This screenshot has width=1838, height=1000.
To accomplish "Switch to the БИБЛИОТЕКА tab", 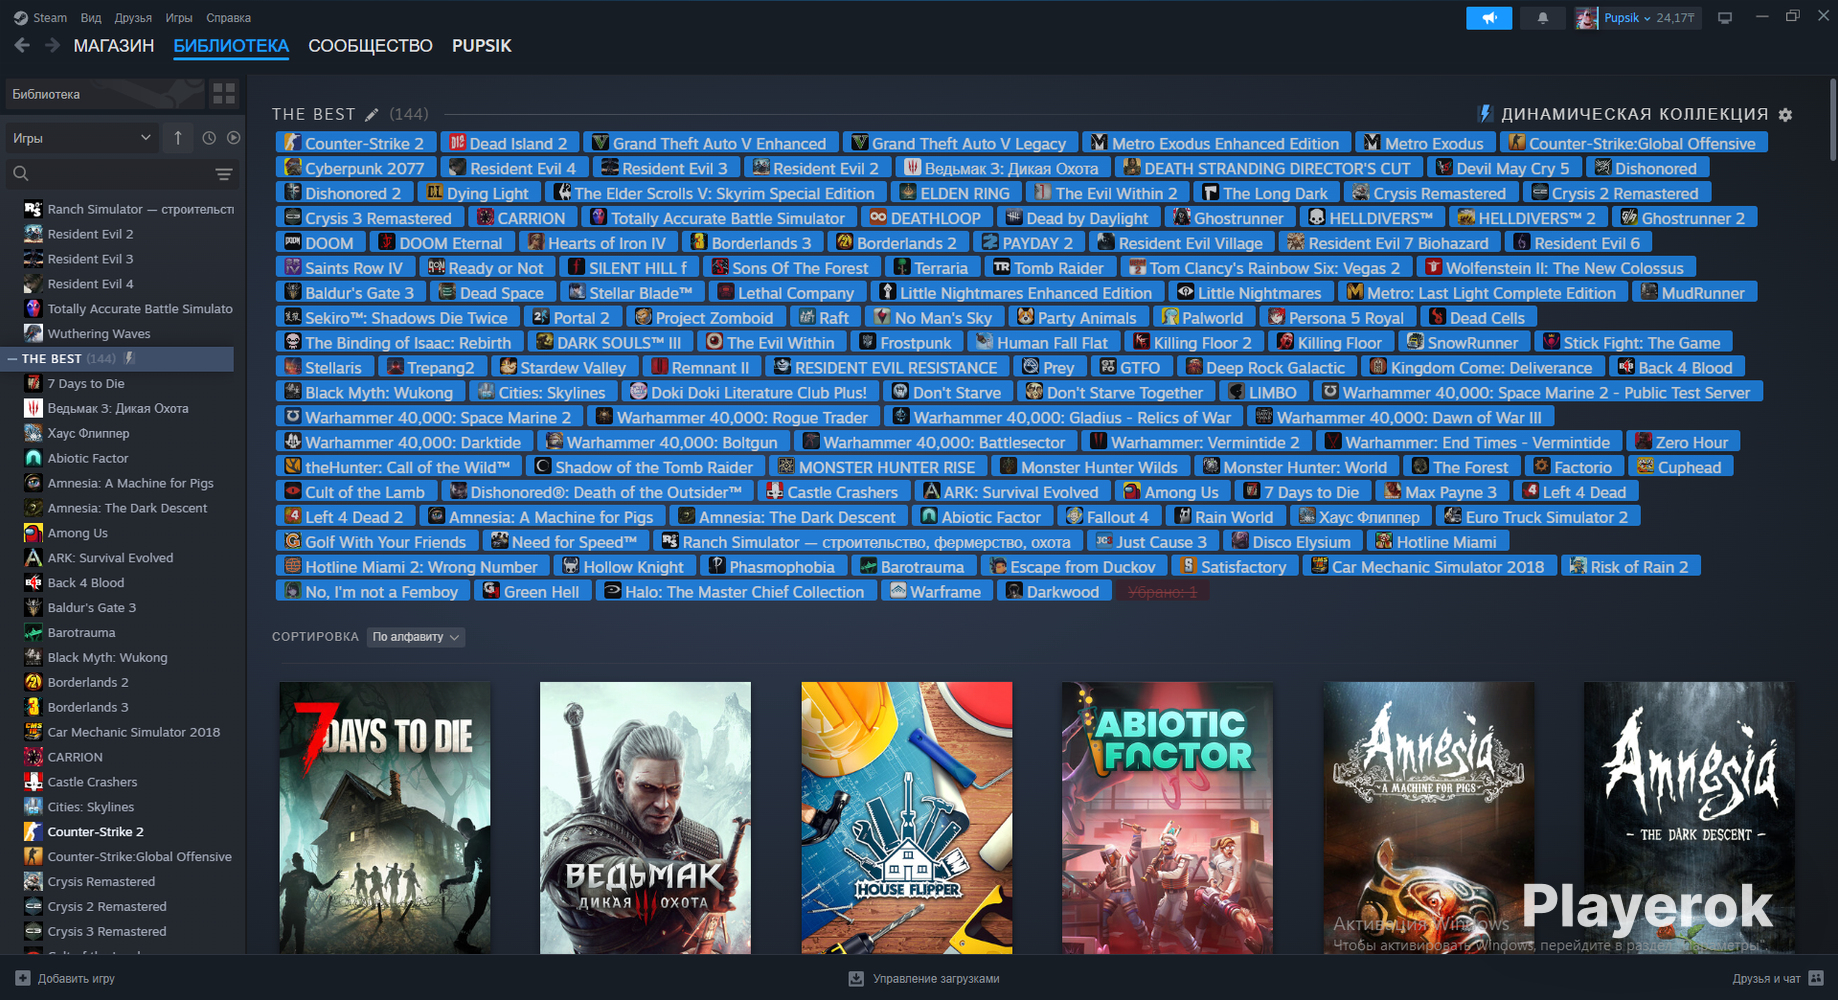I will point(231,46).
